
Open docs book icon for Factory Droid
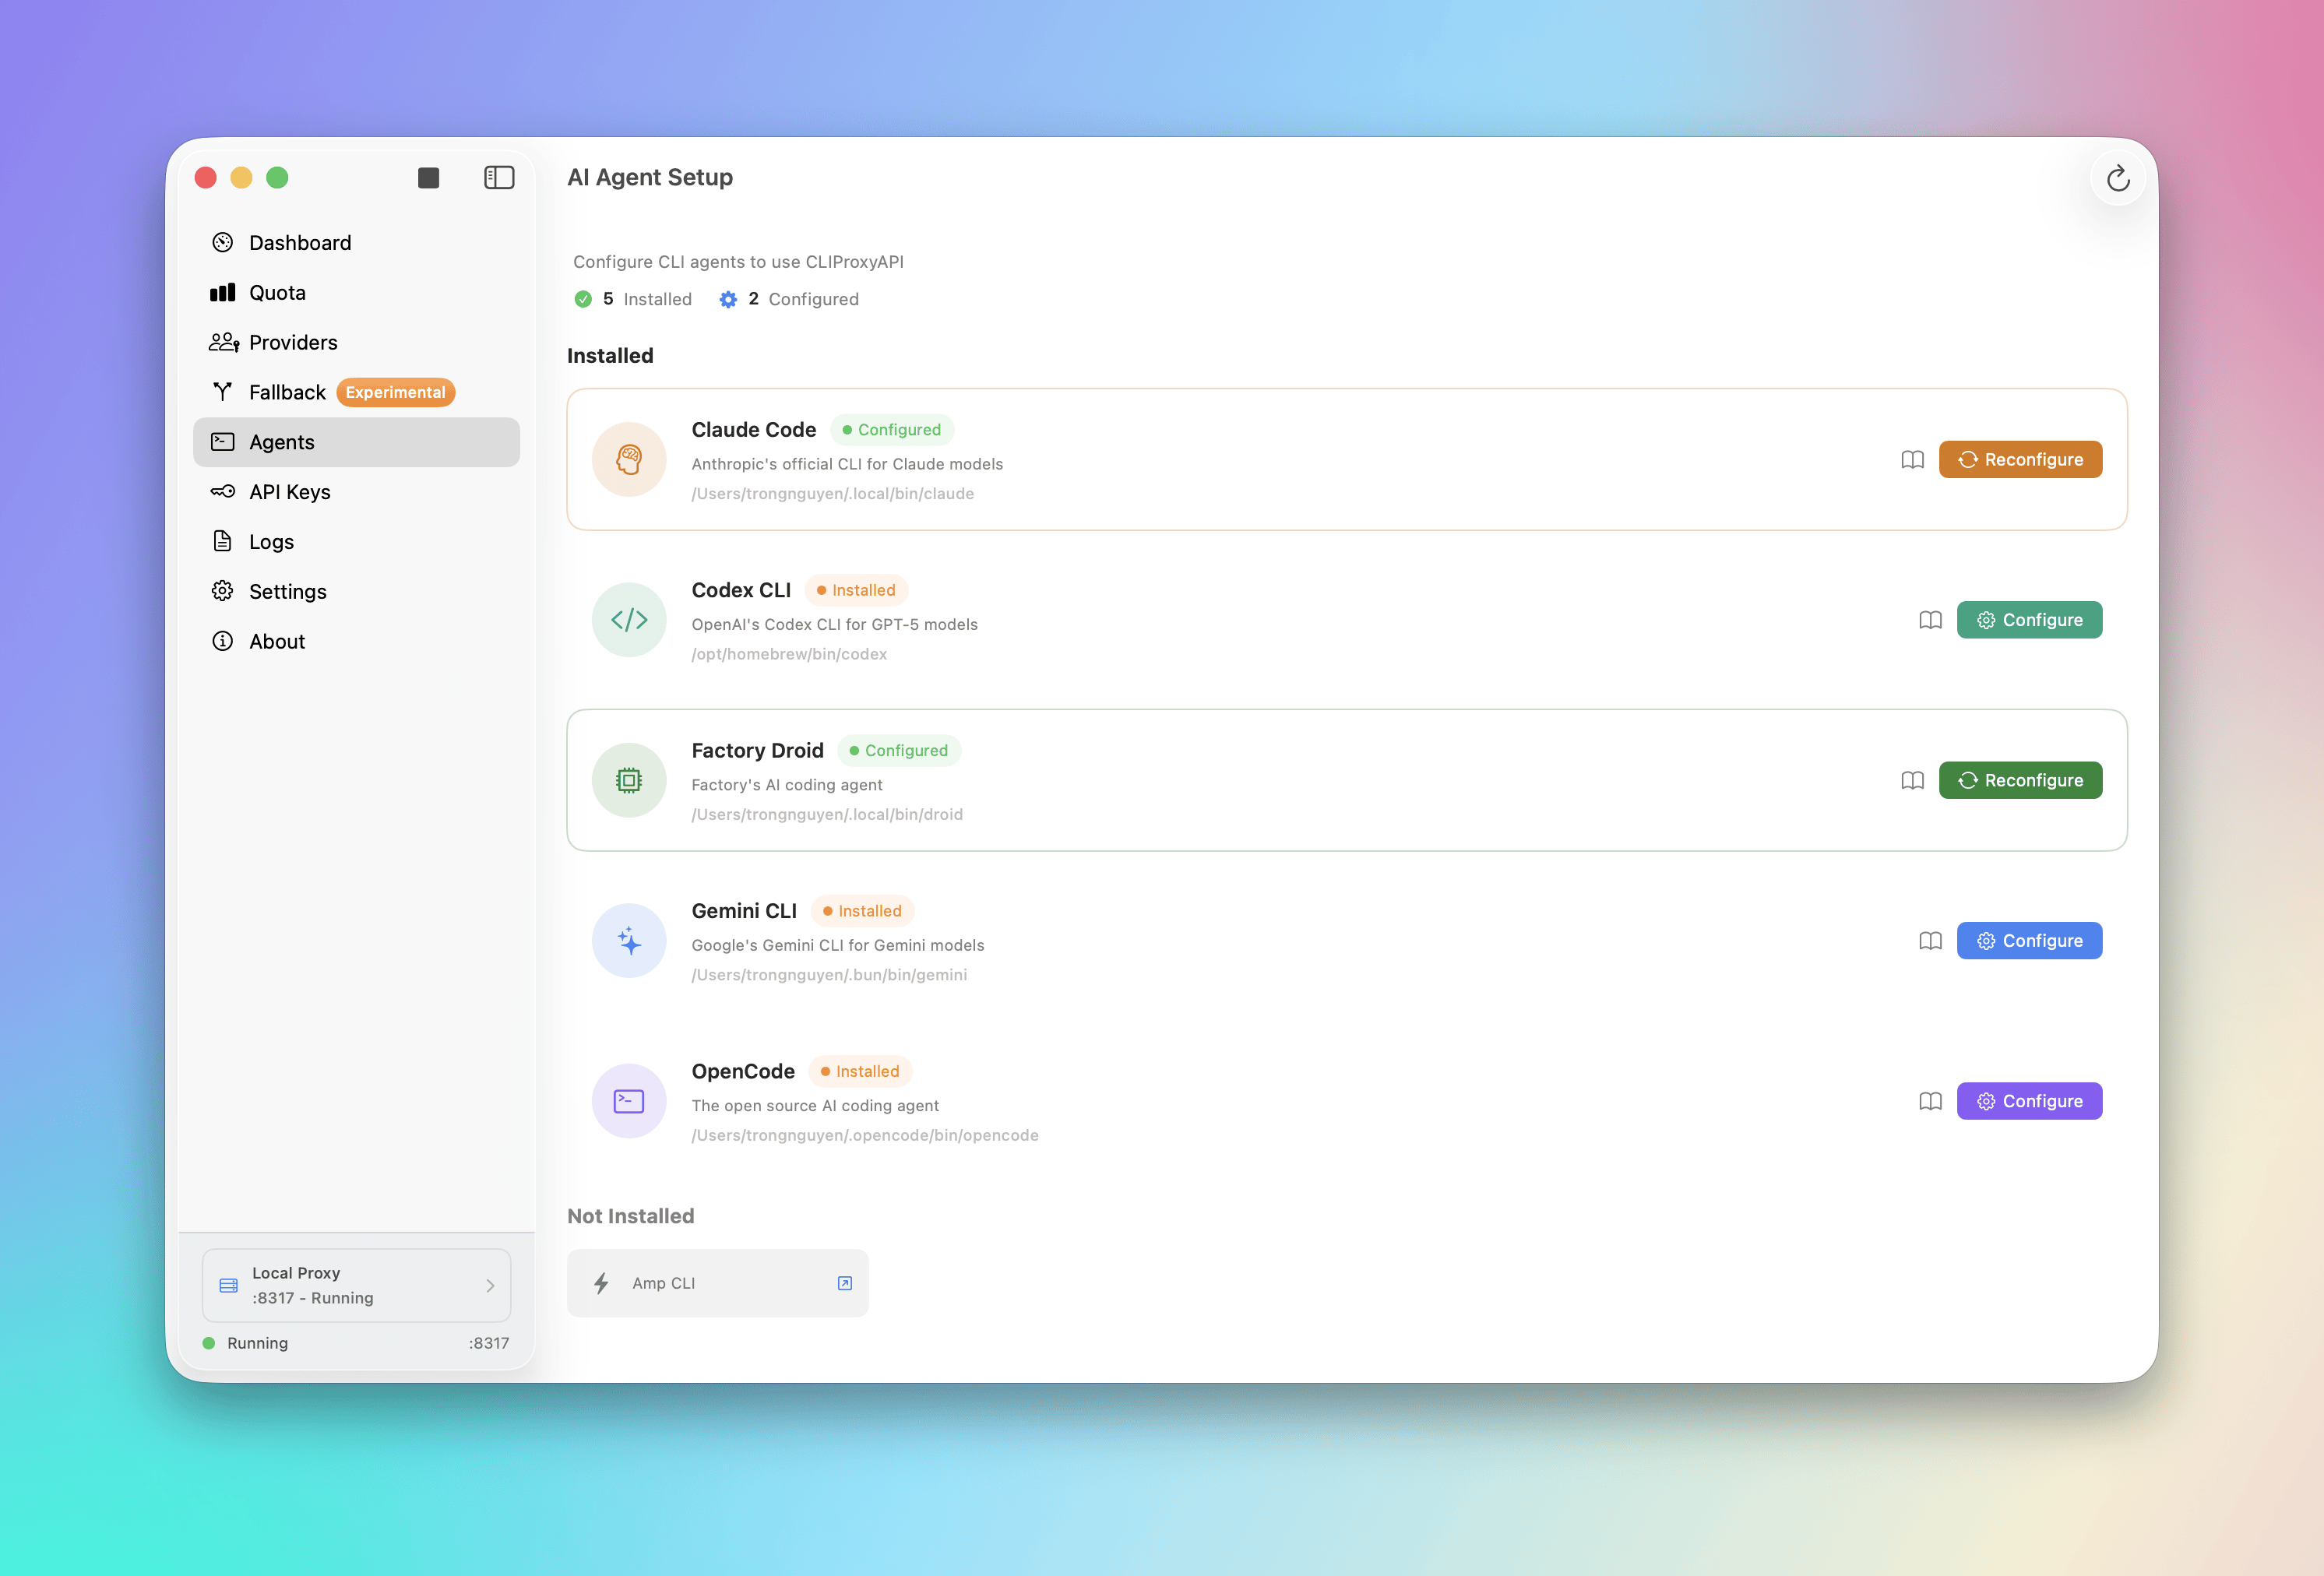(x=1912, y=781)
